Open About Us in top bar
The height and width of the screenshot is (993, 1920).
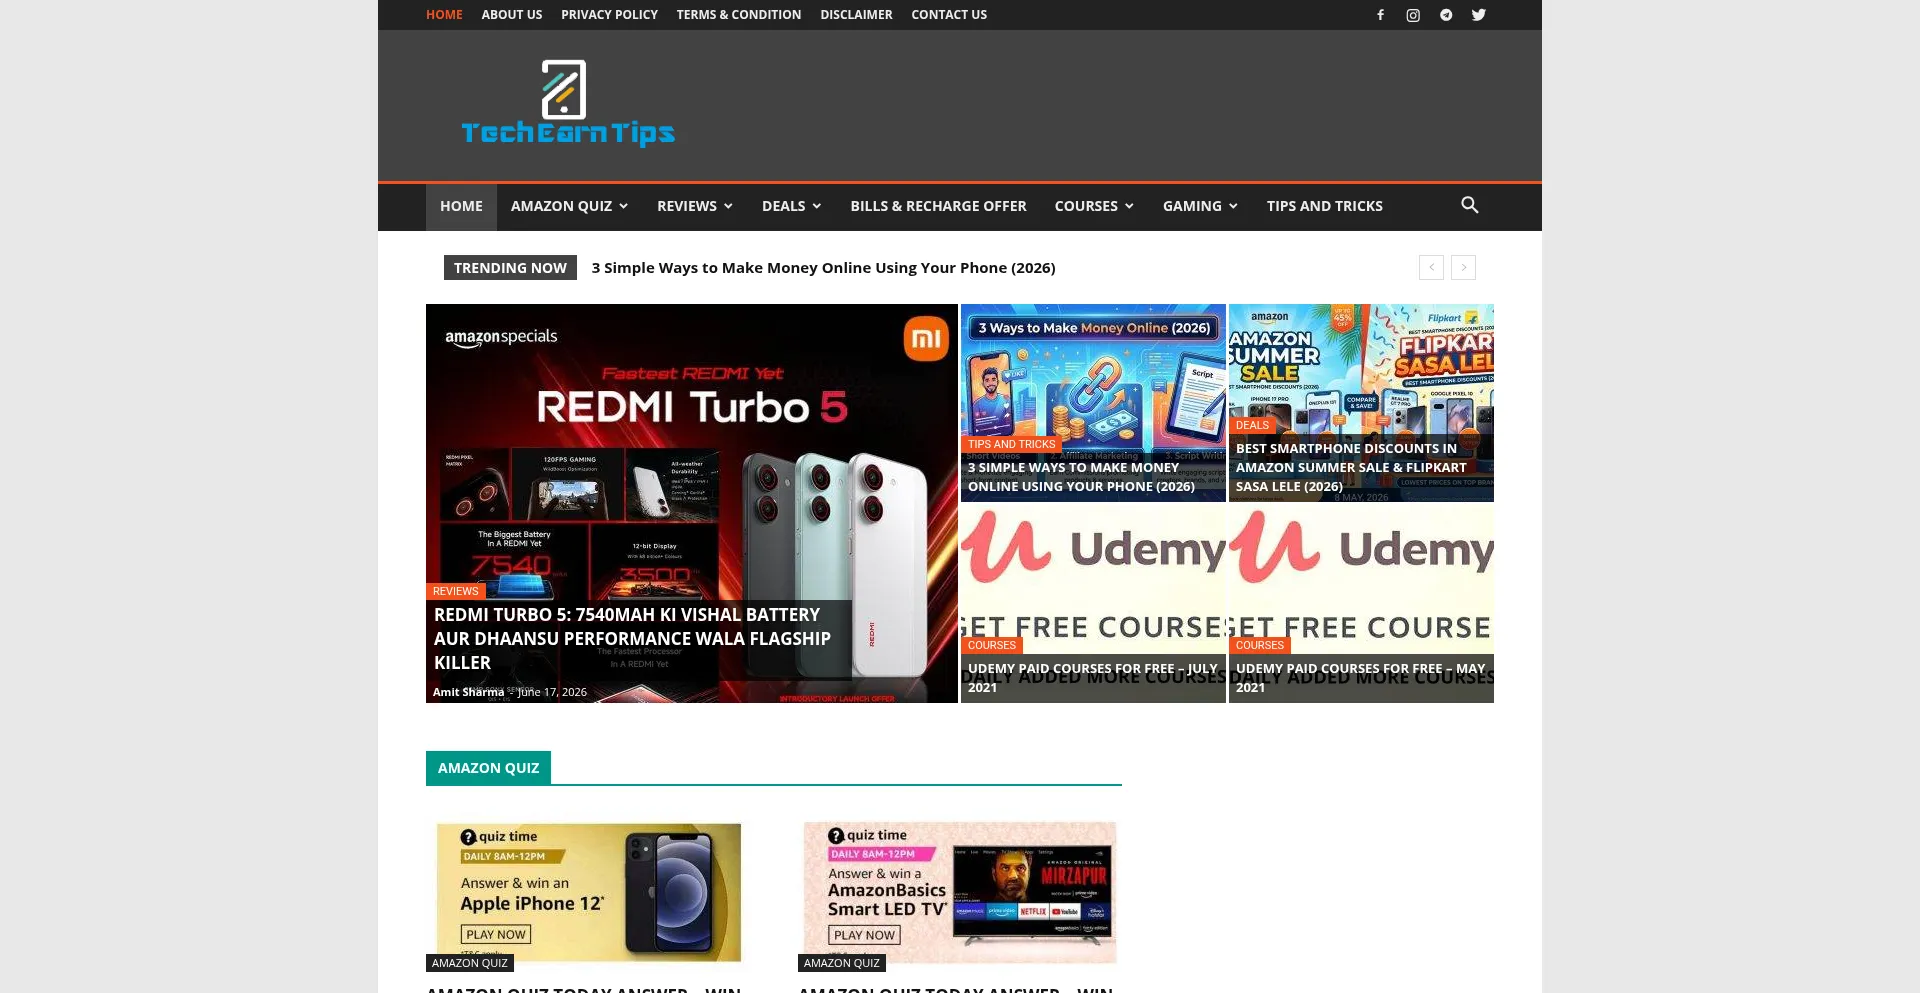(x=512, y=15)
